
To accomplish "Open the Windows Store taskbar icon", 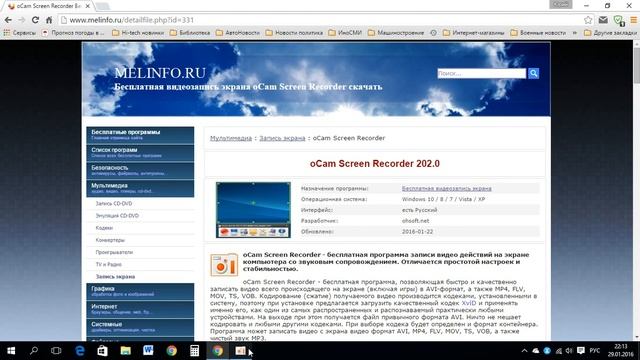I will (102, 351).
